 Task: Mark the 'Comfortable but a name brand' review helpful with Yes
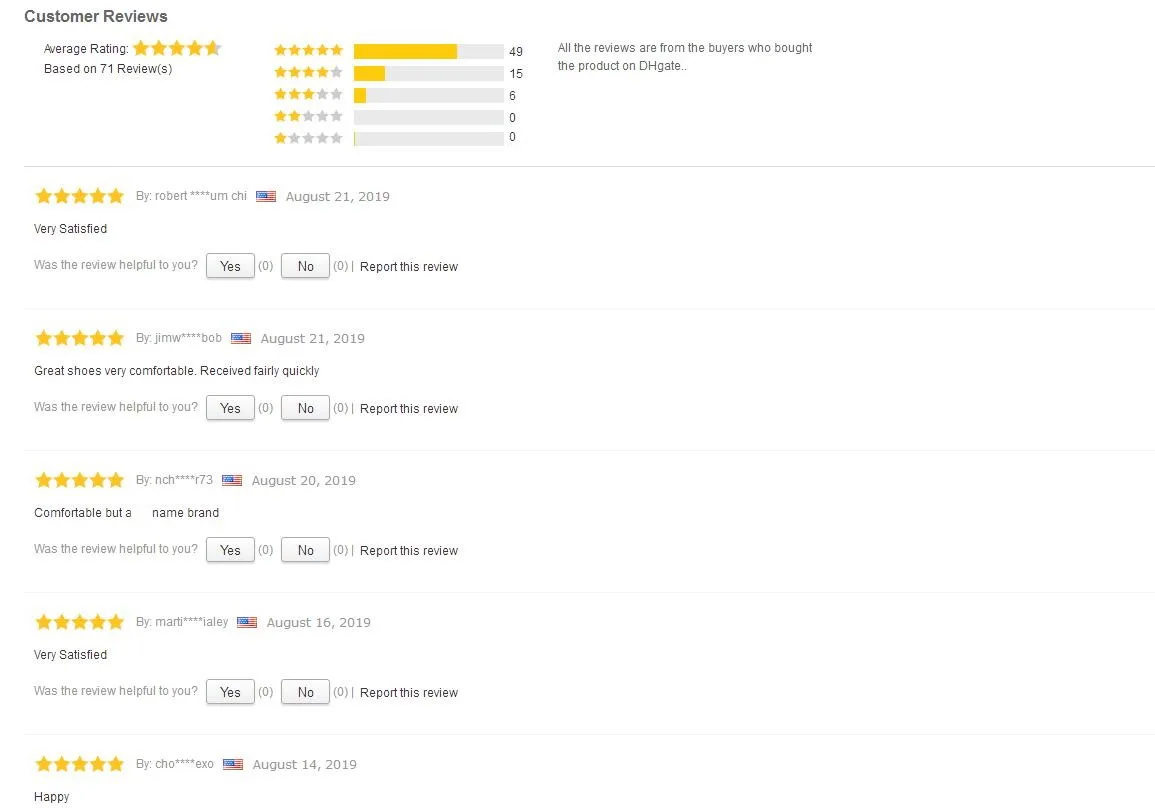230,550
